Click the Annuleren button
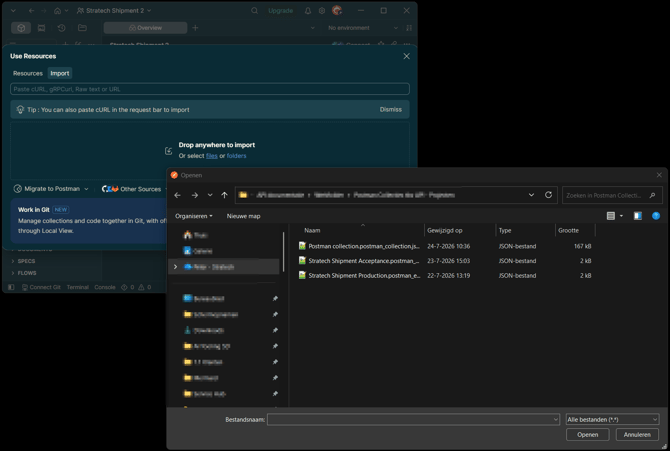Viewport: 670px width, 451px height. pos(637,434)
